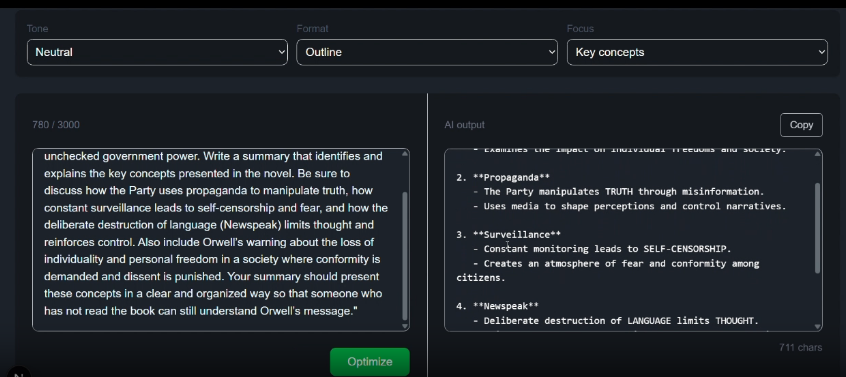Click the '780 / 3000' character counter
The width and height of the screenshot is (846, 377).
point(56,125)
